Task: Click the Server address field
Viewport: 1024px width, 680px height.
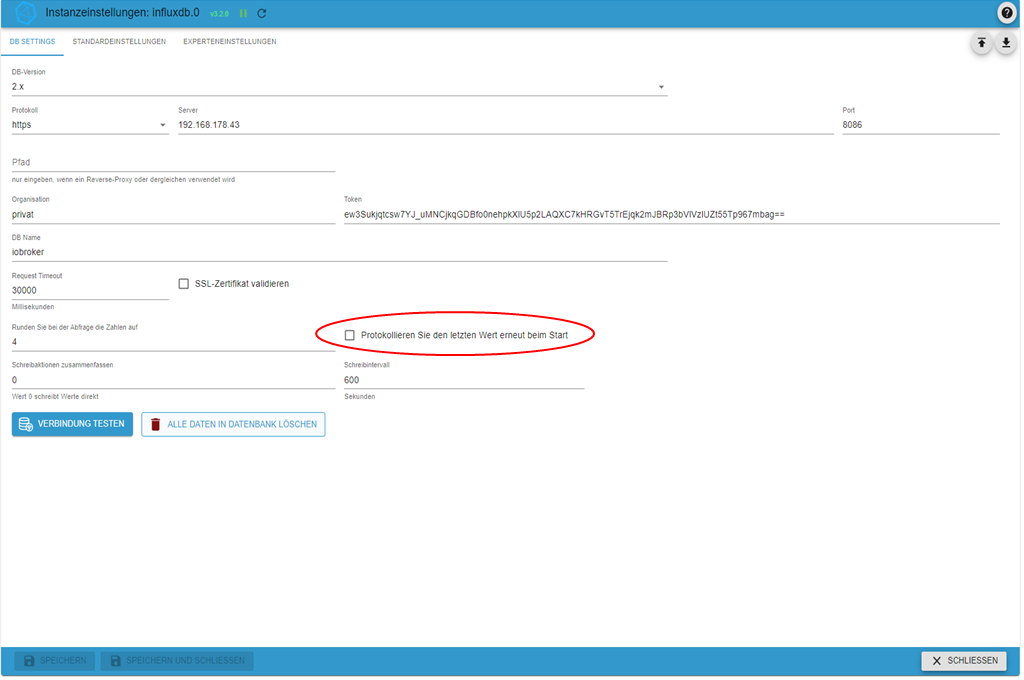Action: [505, 125]
